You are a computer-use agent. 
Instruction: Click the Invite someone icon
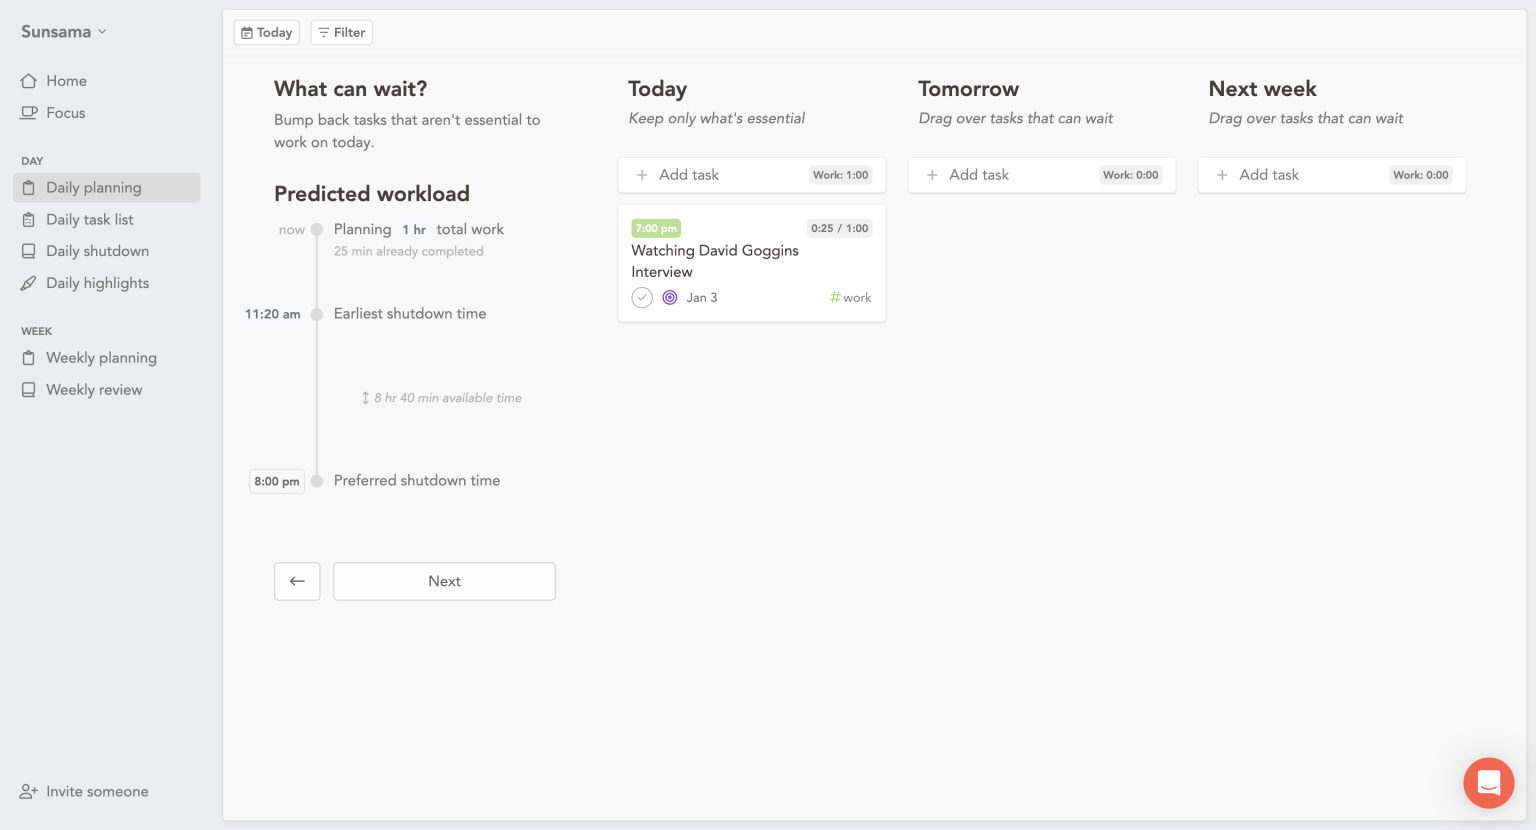29,791
